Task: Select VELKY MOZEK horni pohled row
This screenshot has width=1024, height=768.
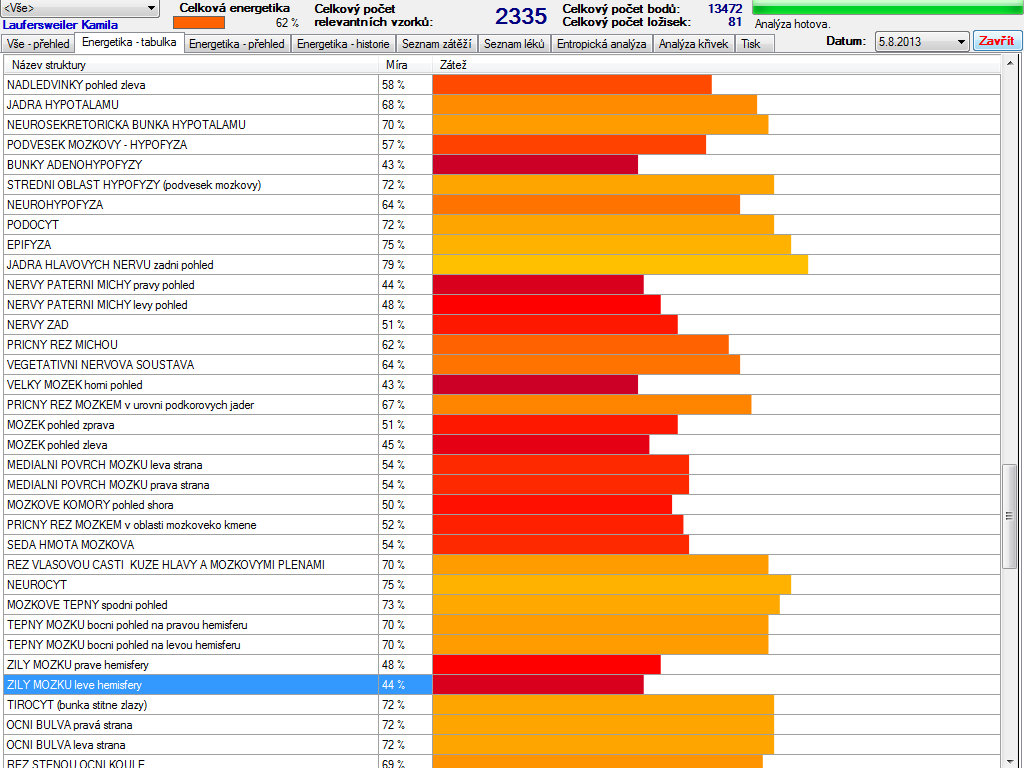Action: [x=502, y=385]
